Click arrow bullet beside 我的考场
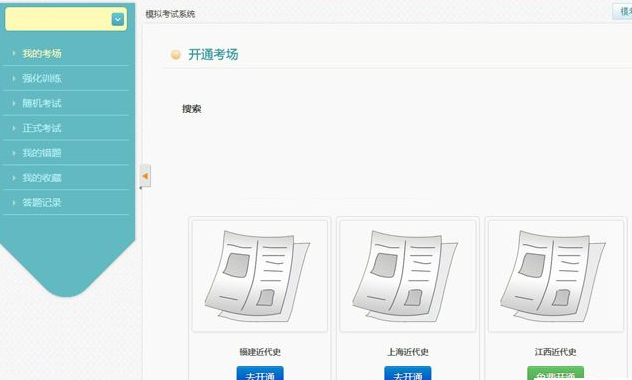This screenshot has height=380, width=632. (x=14, y=53)
